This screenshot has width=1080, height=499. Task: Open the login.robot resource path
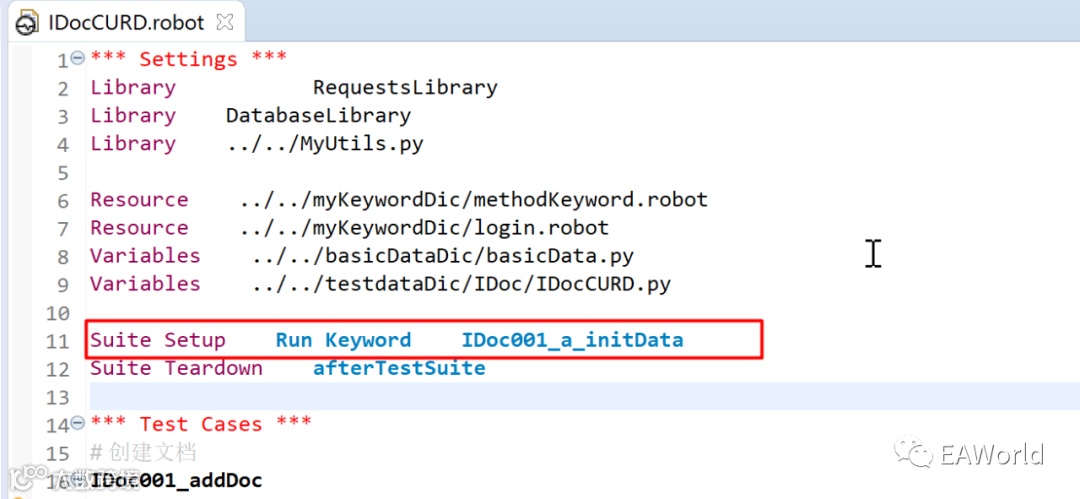point(424,227)
